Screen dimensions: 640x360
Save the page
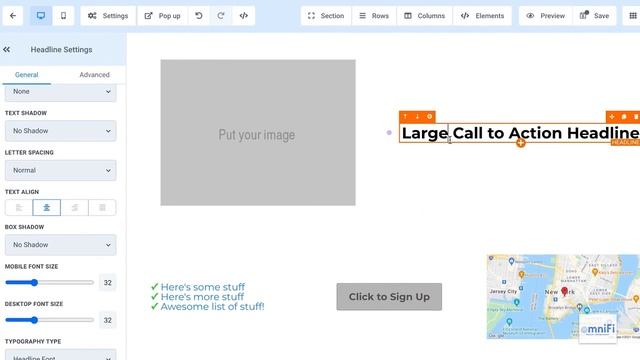(x=595, y=16)
